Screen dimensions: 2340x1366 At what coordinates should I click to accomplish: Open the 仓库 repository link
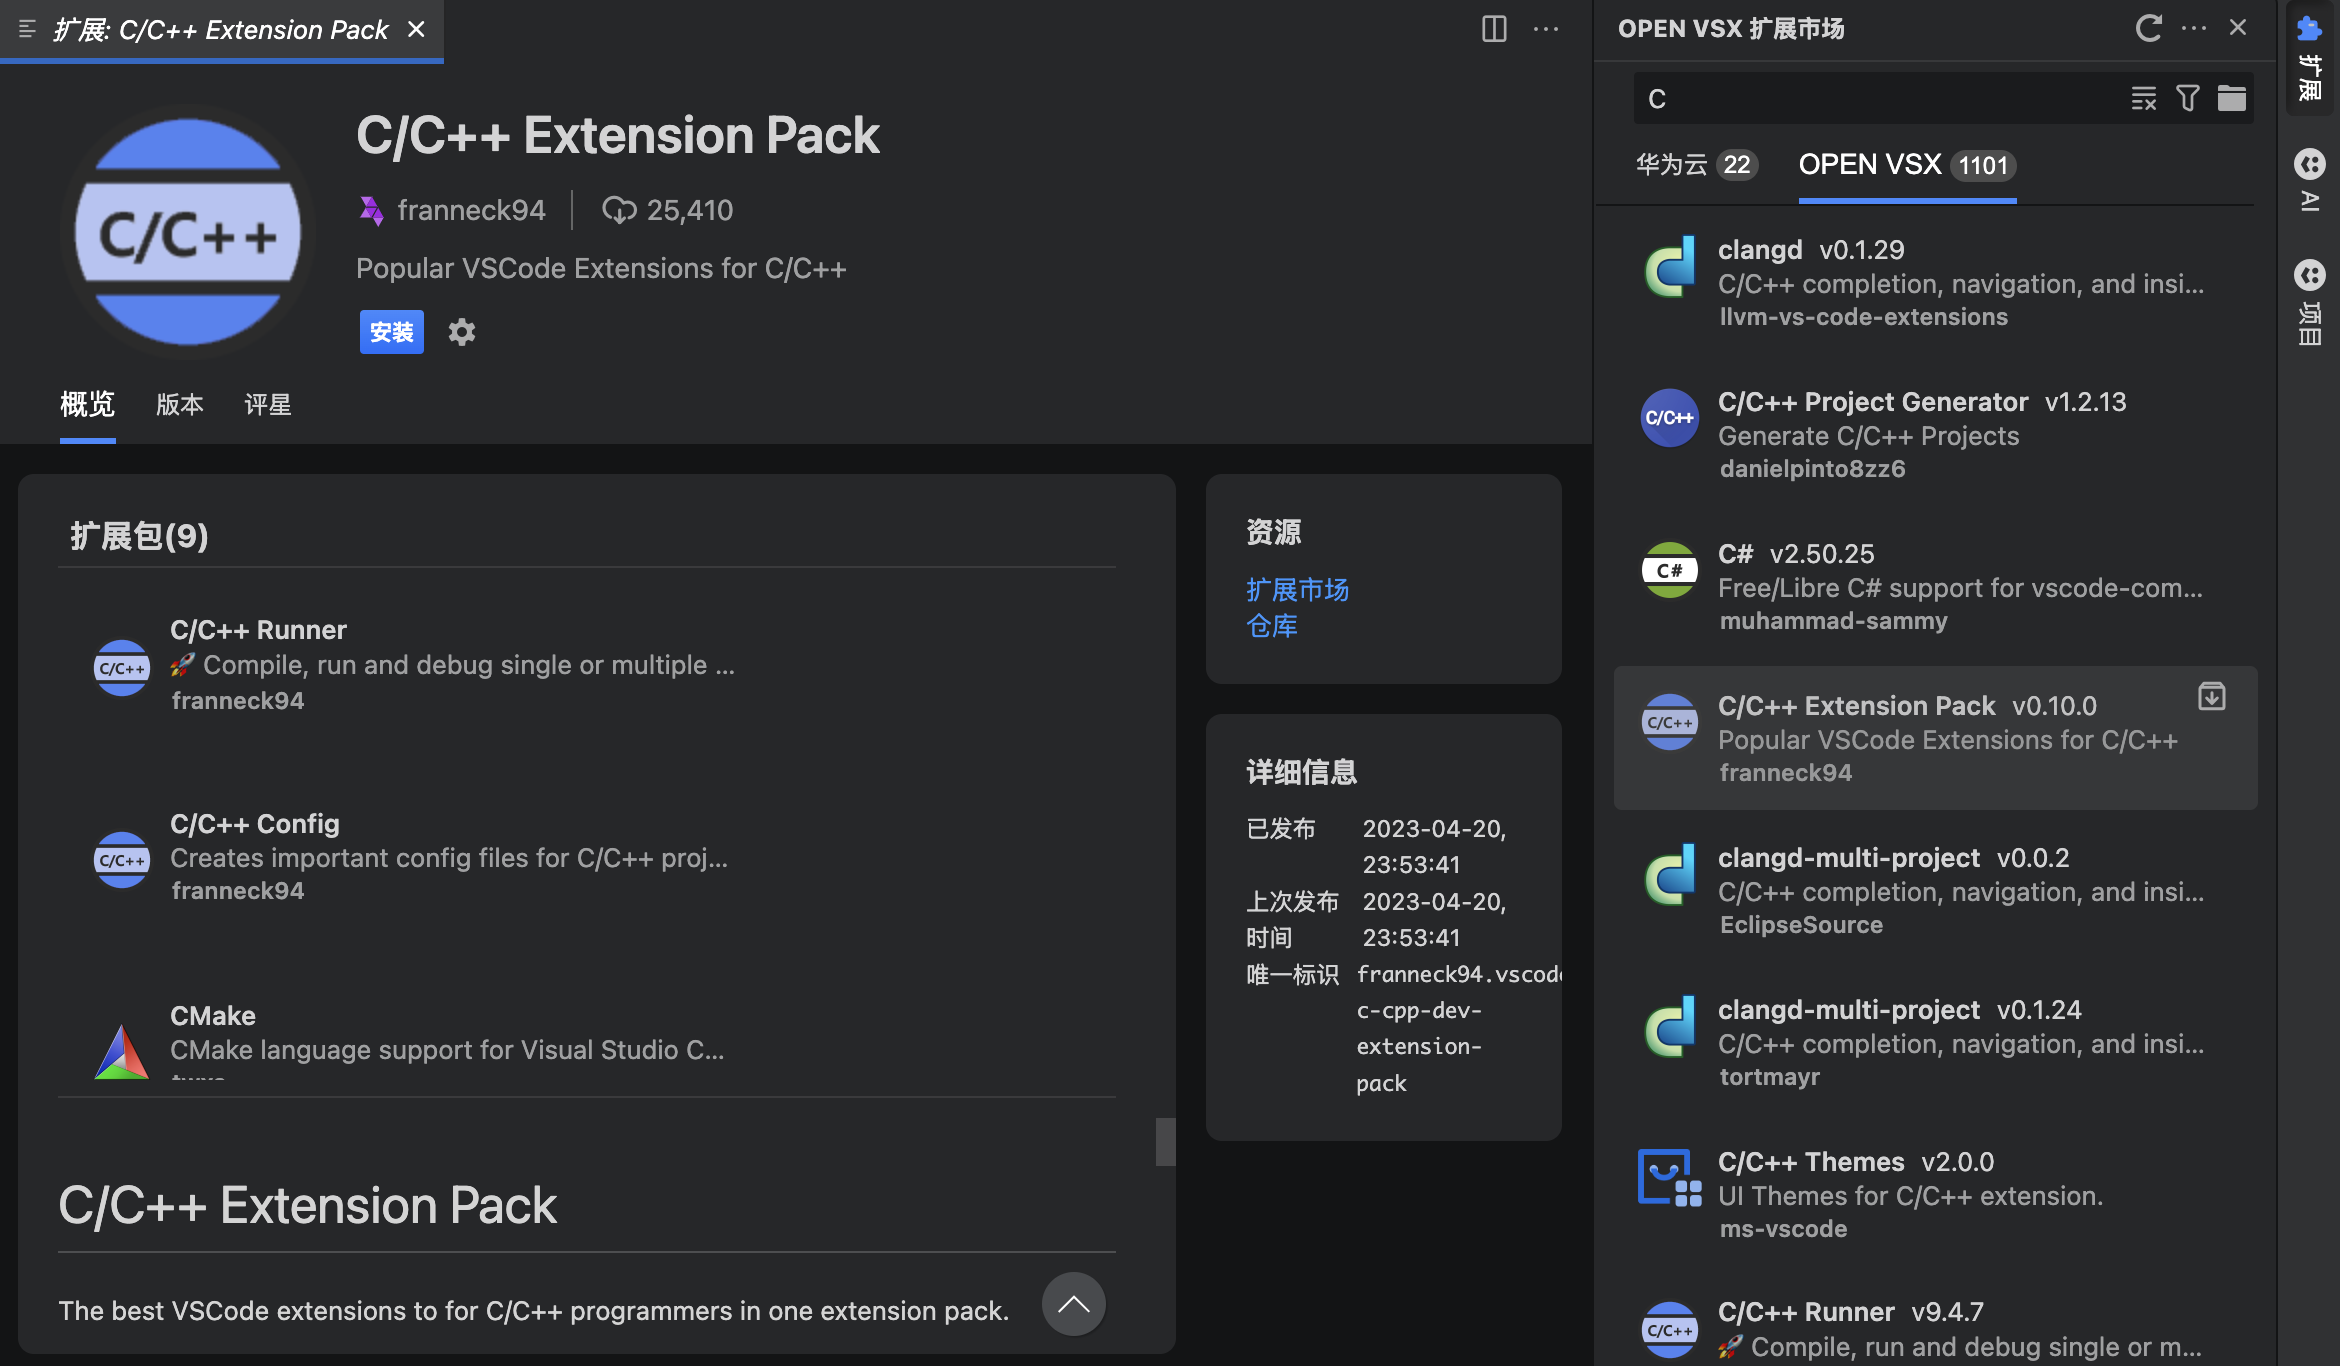(1272, 626)
